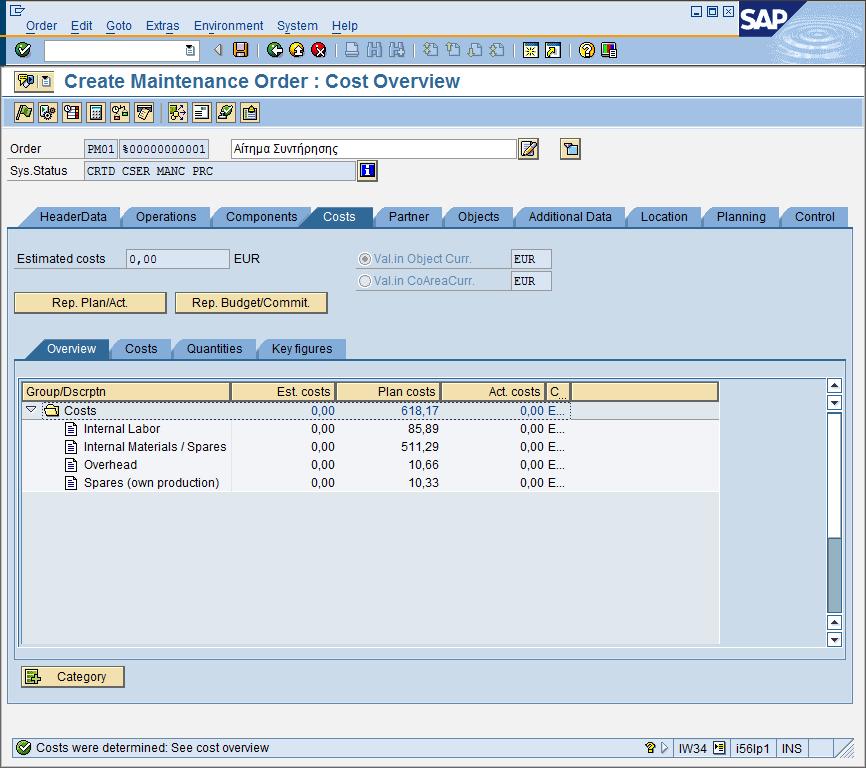This screenshot has height=768, width=866.
Task: Open the Environment menu
Action: point(229,26)
